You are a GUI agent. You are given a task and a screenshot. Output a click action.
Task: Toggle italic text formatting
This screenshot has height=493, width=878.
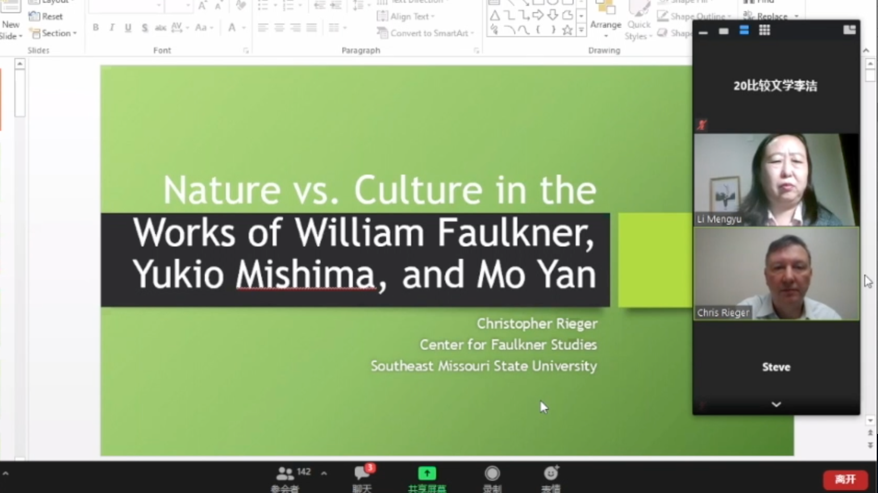[x=112, y=28]
